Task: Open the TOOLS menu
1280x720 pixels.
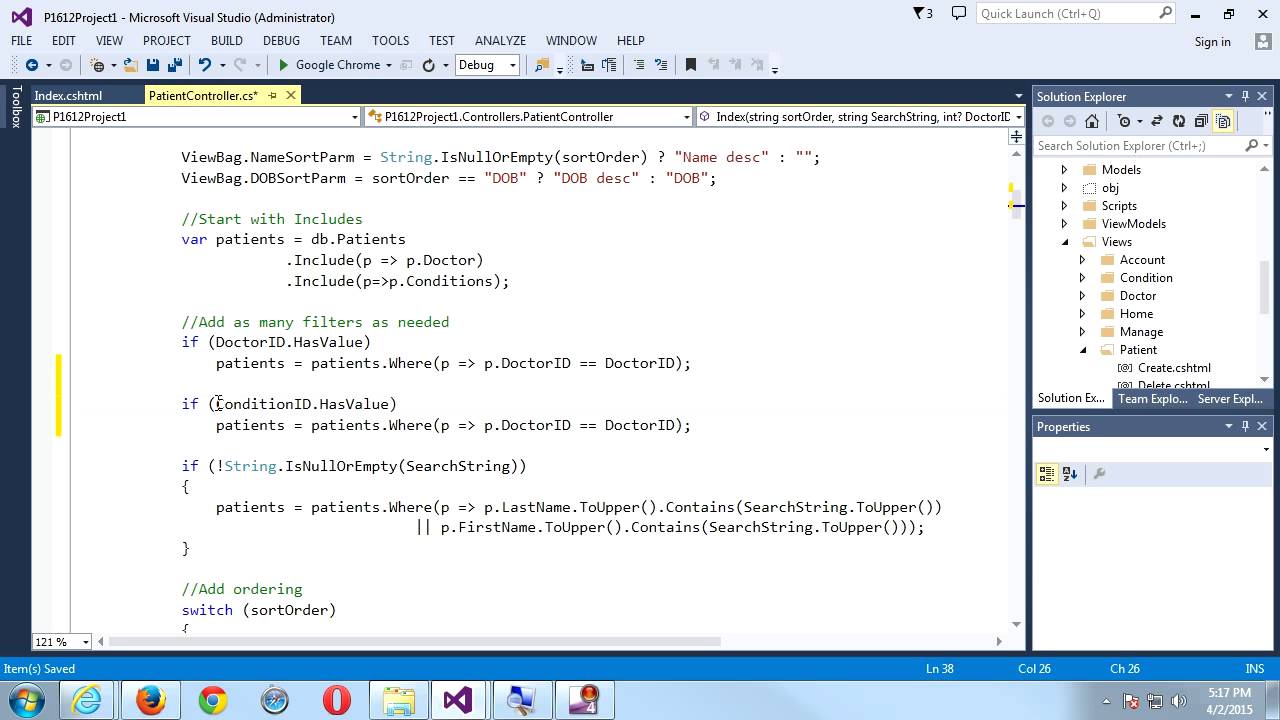Action: pos(390,41)
